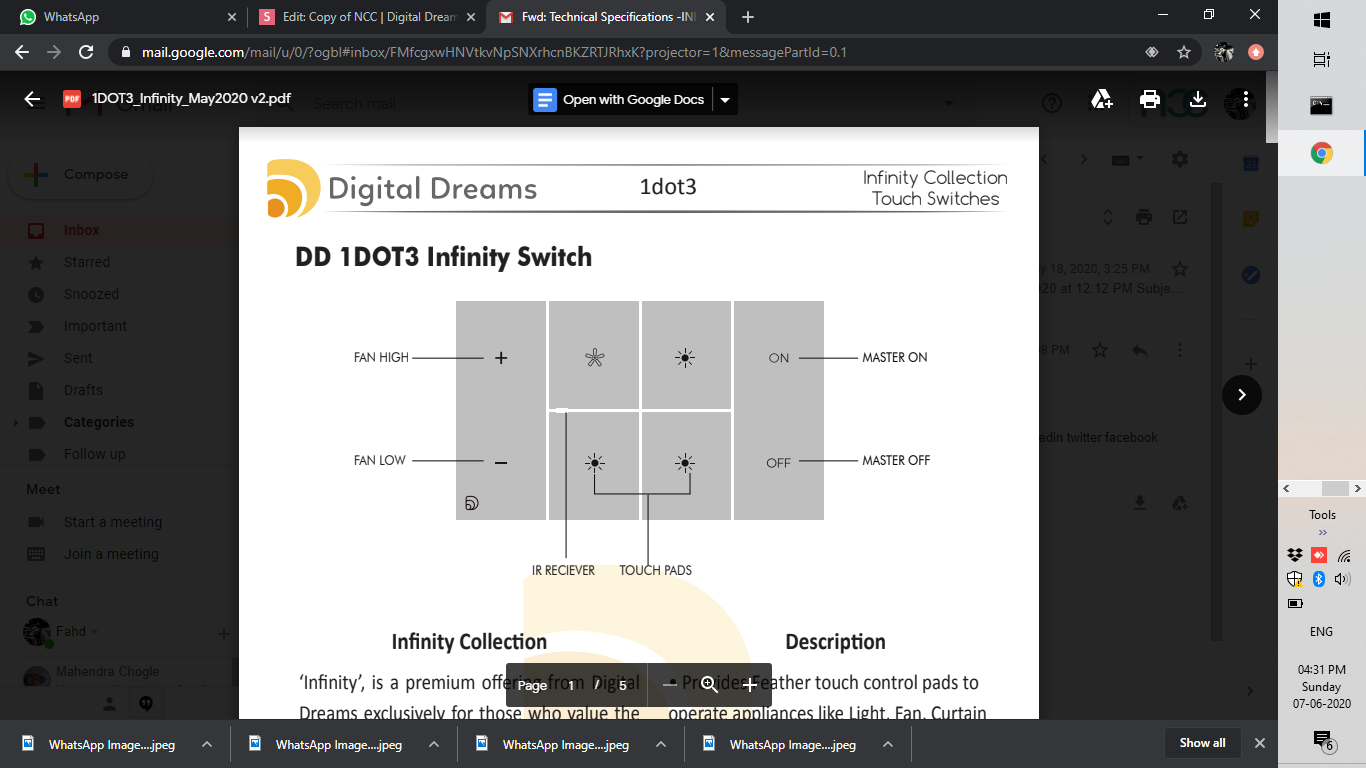Image resolution: width=1366 pixels, height=768 pixels.
Task: Open Windows Security tray icon
Action: pos(1295,579)
